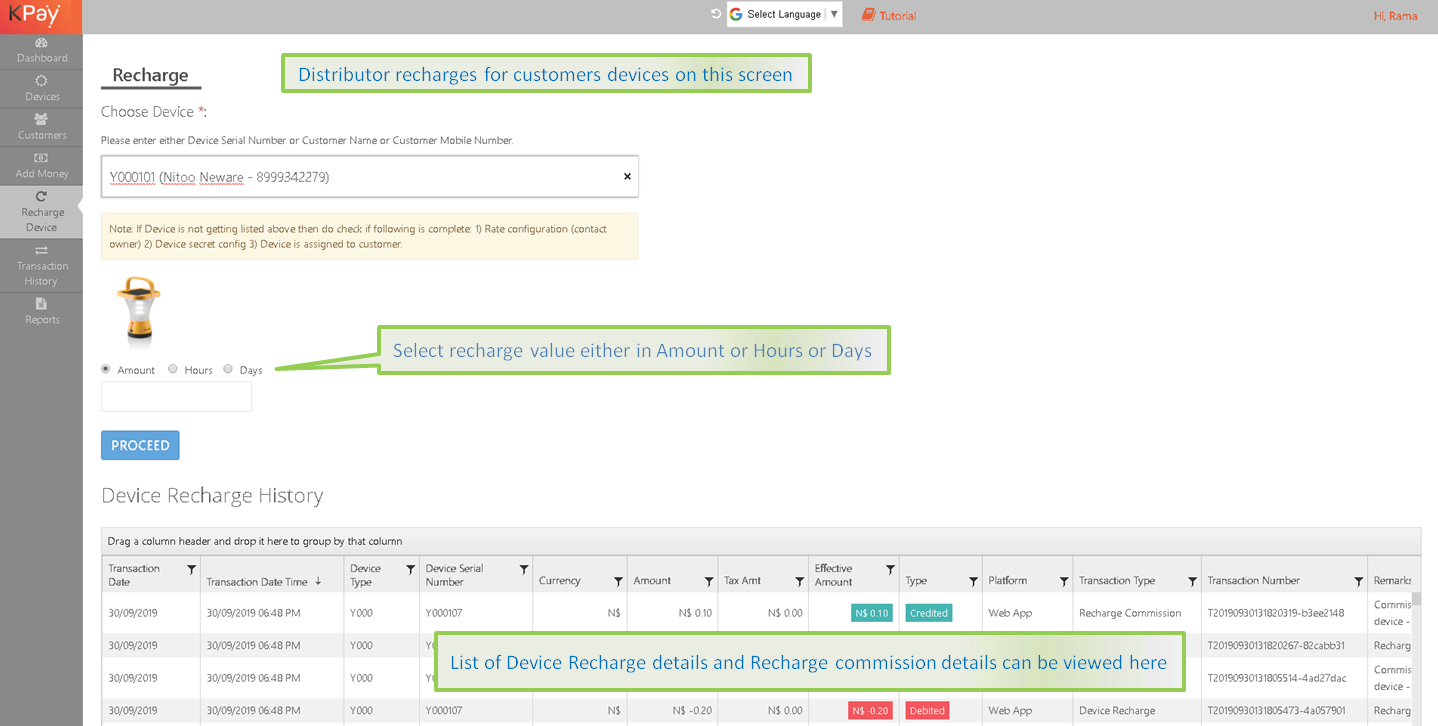The height and width of the screenshot is (726, 1438).
Task: Open the Customers sidebar section
Action: click(x=41, y=127)
